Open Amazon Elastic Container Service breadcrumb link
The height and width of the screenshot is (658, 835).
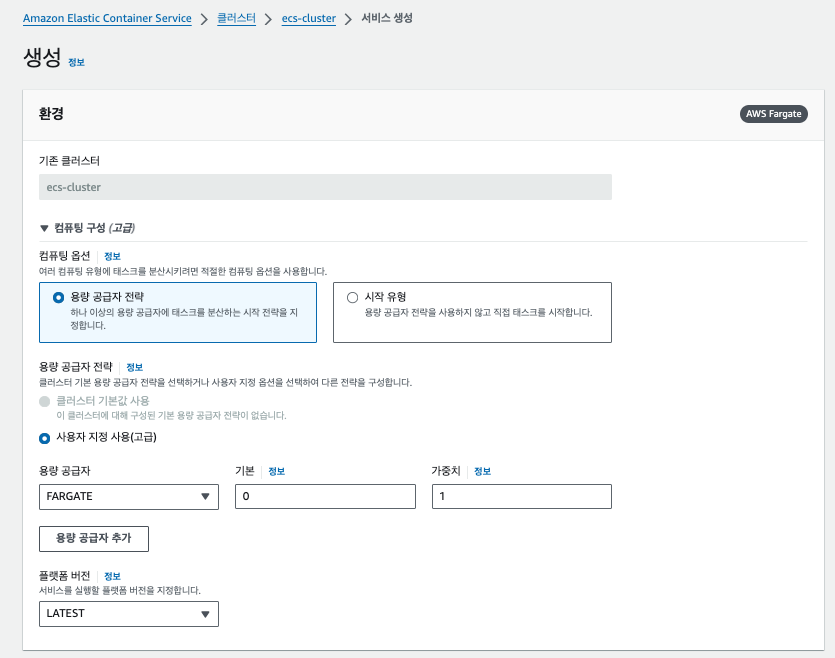[x=107, y=18]
